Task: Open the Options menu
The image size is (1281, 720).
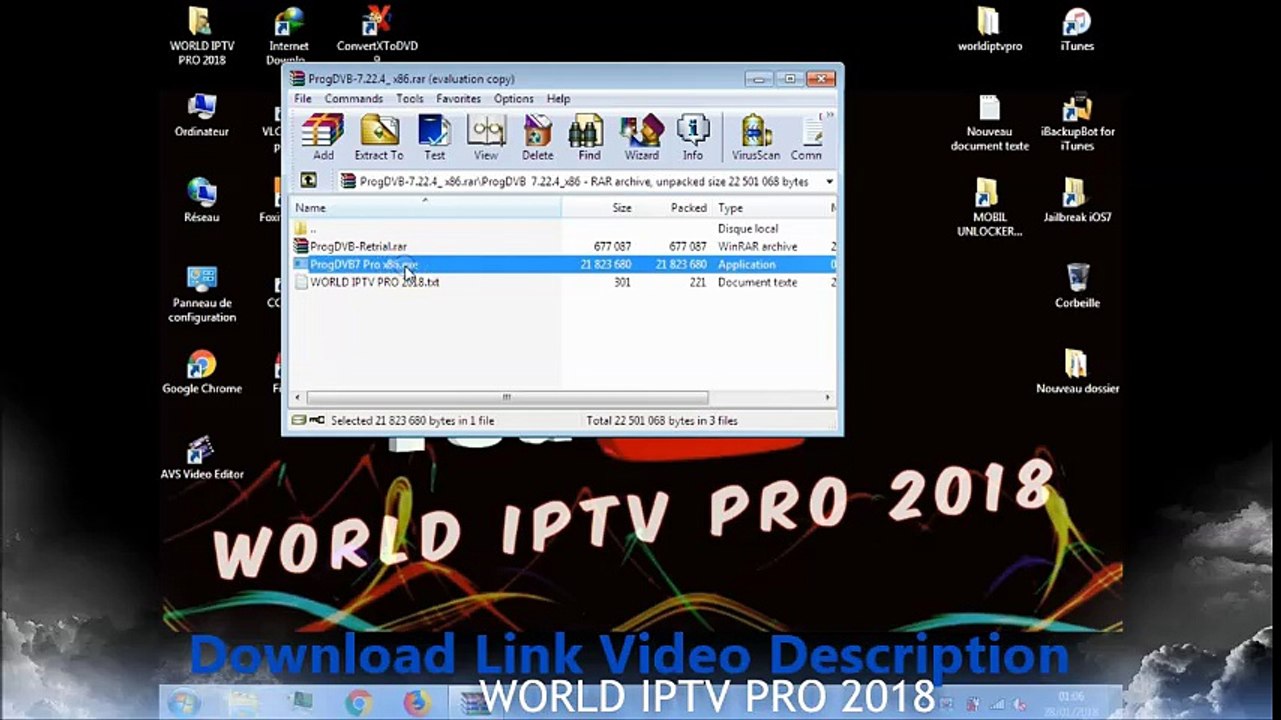Action: [x=514, y=99]
